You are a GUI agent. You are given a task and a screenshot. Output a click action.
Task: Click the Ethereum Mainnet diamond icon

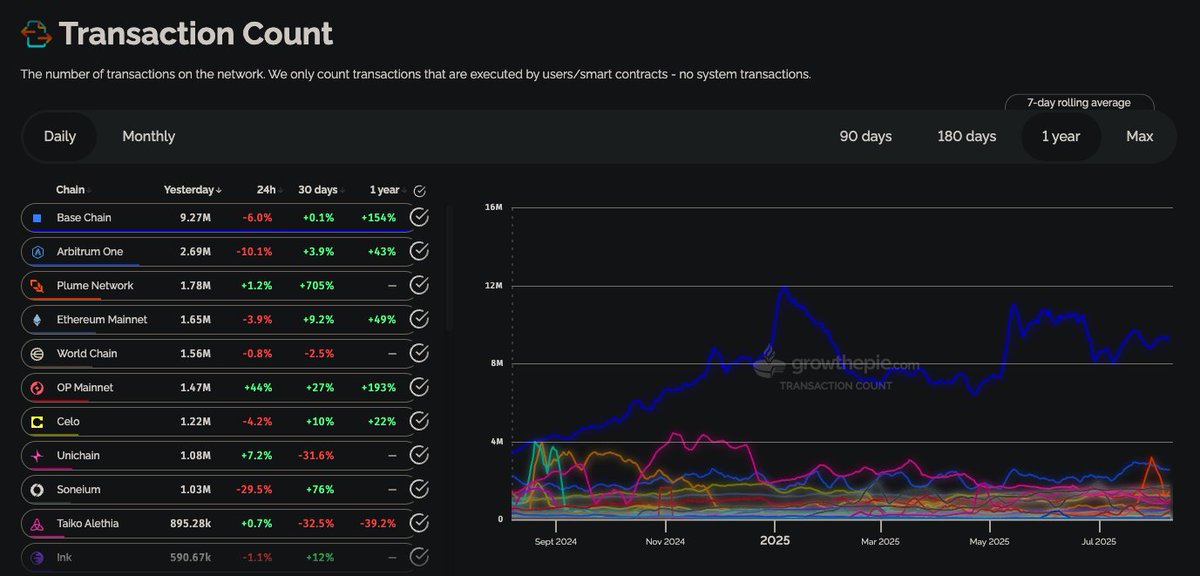tap(37, 320)
